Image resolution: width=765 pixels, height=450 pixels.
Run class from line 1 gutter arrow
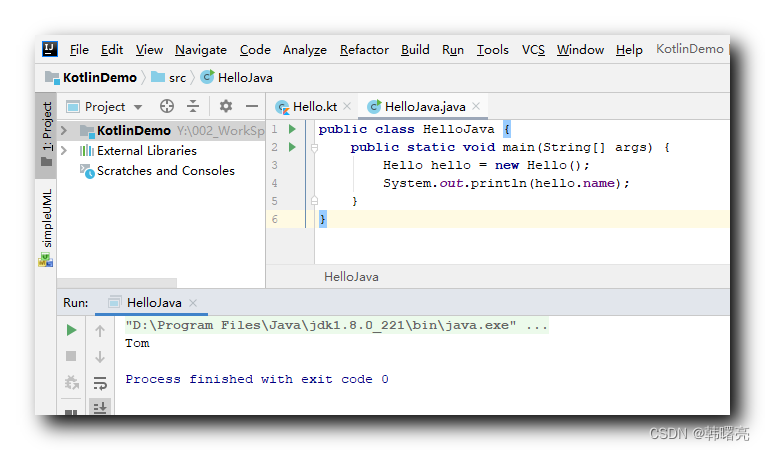pos(292,129)
